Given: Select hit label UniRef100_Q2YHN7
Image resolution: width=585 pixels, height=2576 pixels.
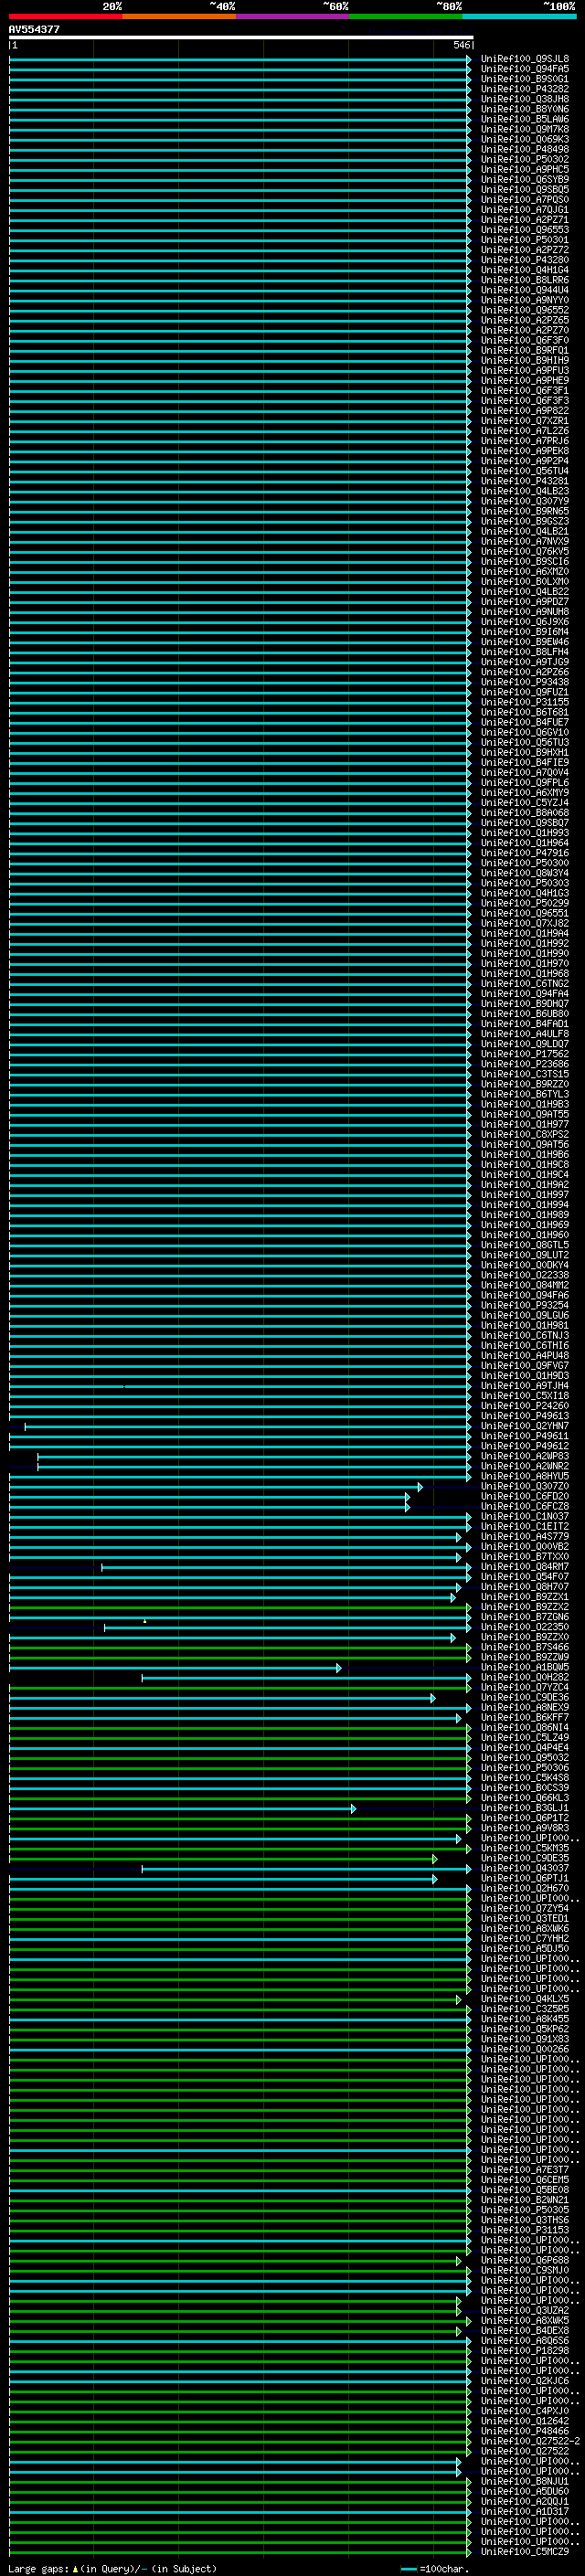Looking at the screenshot, I should click(x=525, y=1426).
